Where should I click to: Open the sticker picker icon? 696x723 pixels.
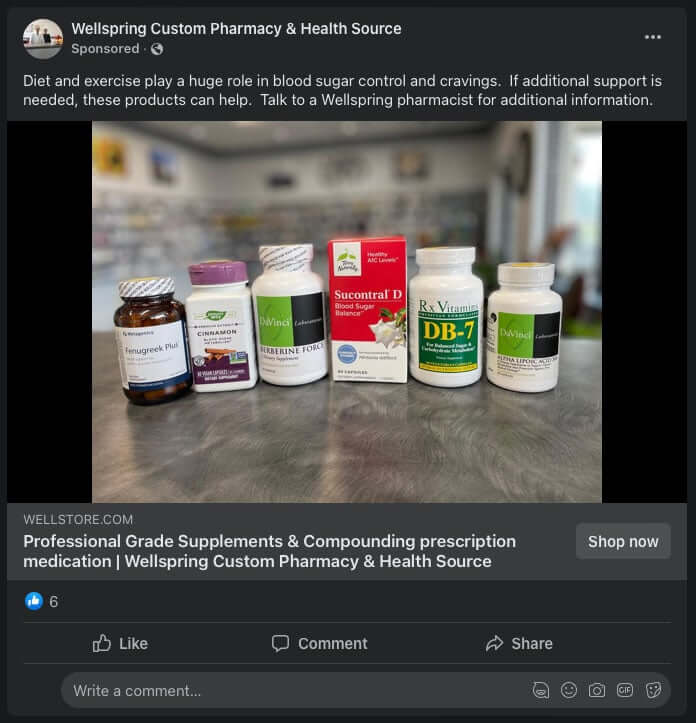(653, 690)
